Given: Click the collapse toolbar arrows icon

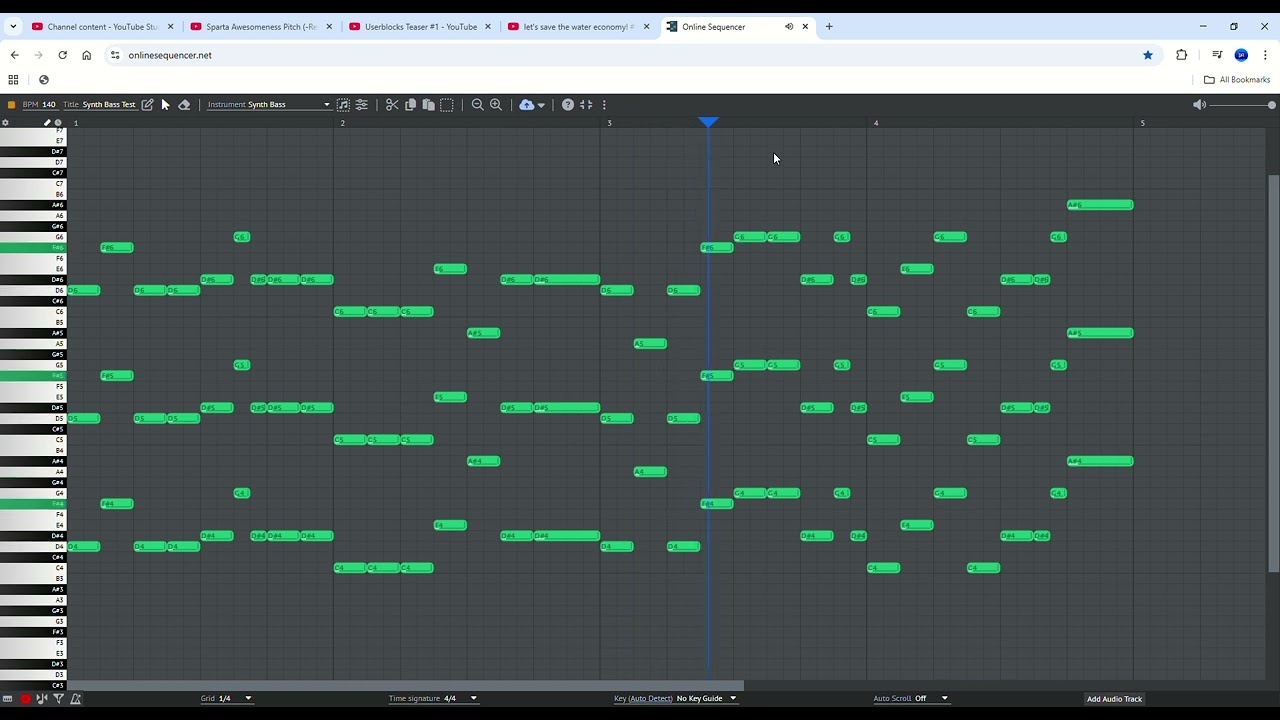Looking at the screenshot, I should point(587,104).
